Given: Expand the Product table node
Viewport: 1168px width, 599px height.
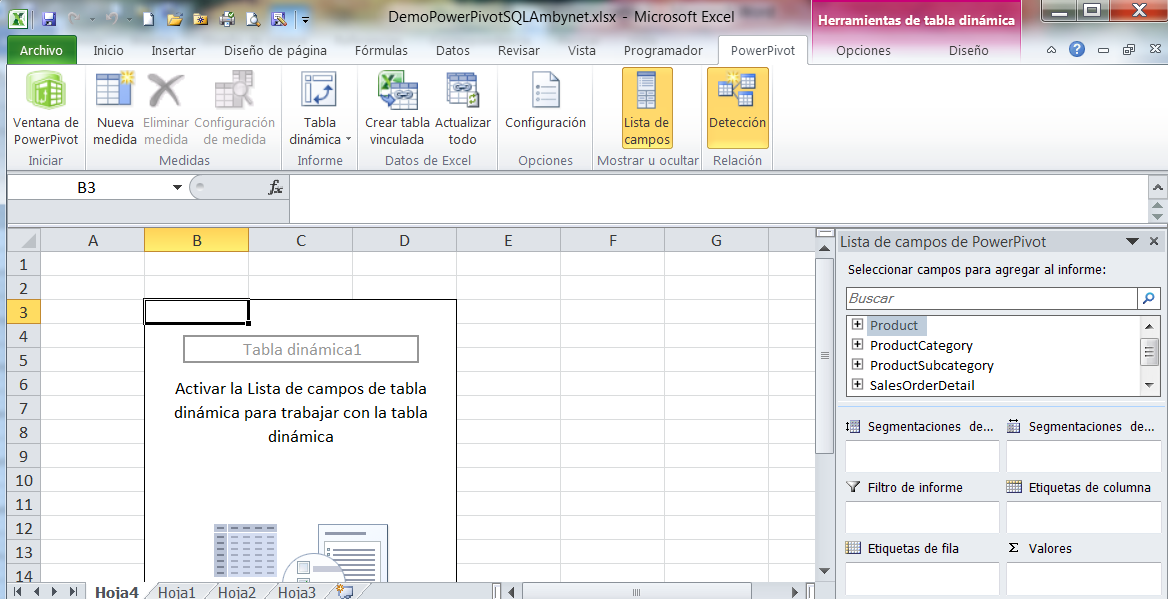Looking at the screenshot, I should pos(857,325).
